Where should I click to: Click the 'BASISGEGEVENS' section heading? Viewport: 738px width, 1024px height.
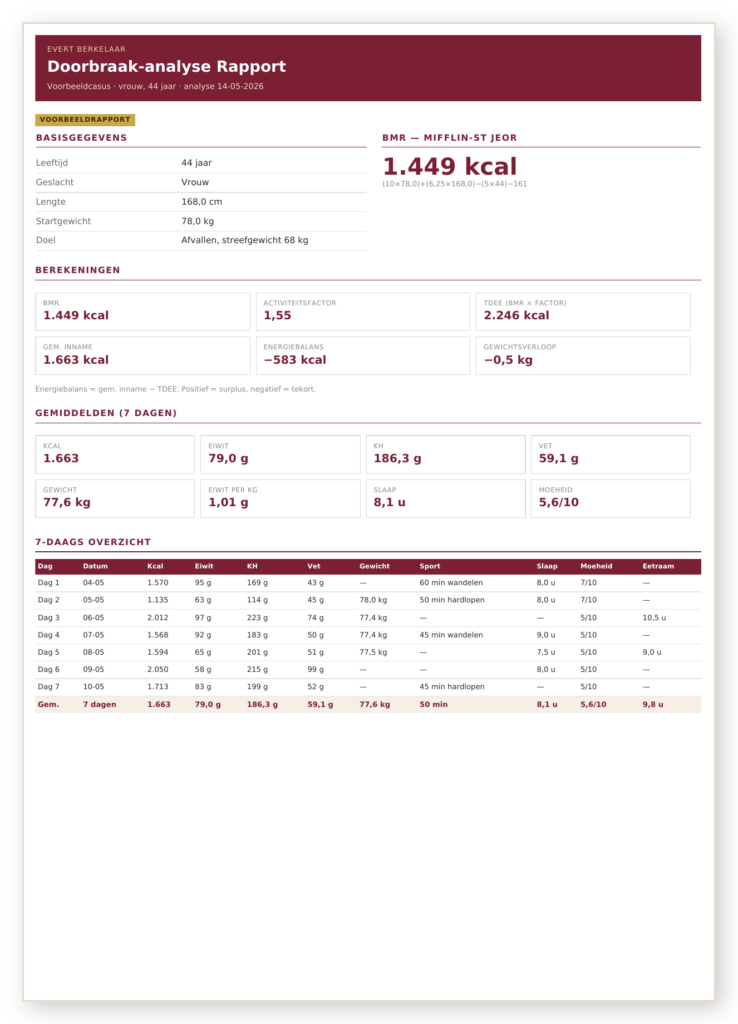(82, 138)
